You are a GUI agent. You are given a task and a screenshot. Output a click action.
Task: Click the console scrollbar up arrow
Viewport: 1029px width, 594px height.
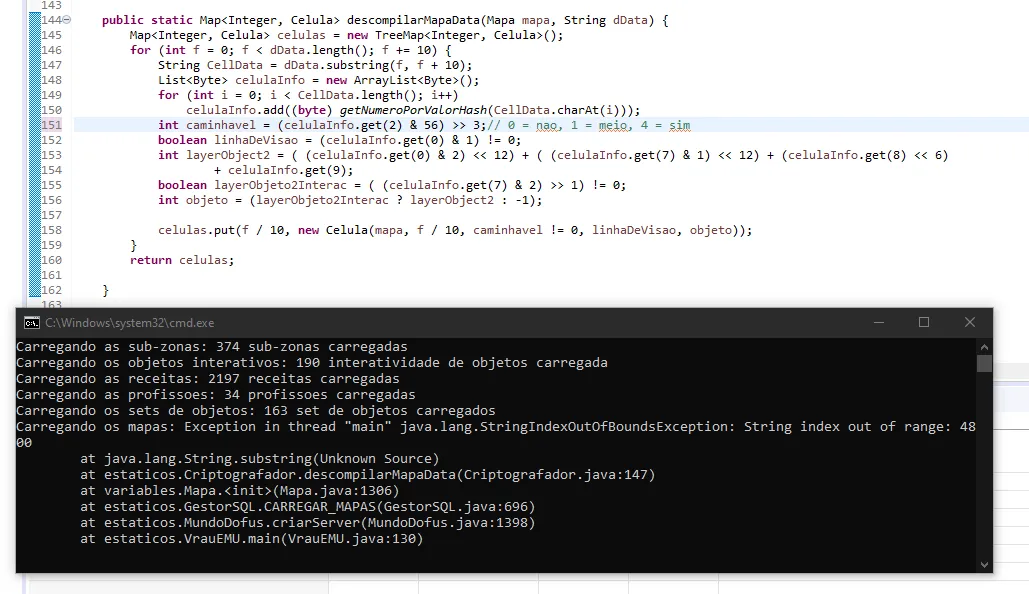click(x=984, y=346)
